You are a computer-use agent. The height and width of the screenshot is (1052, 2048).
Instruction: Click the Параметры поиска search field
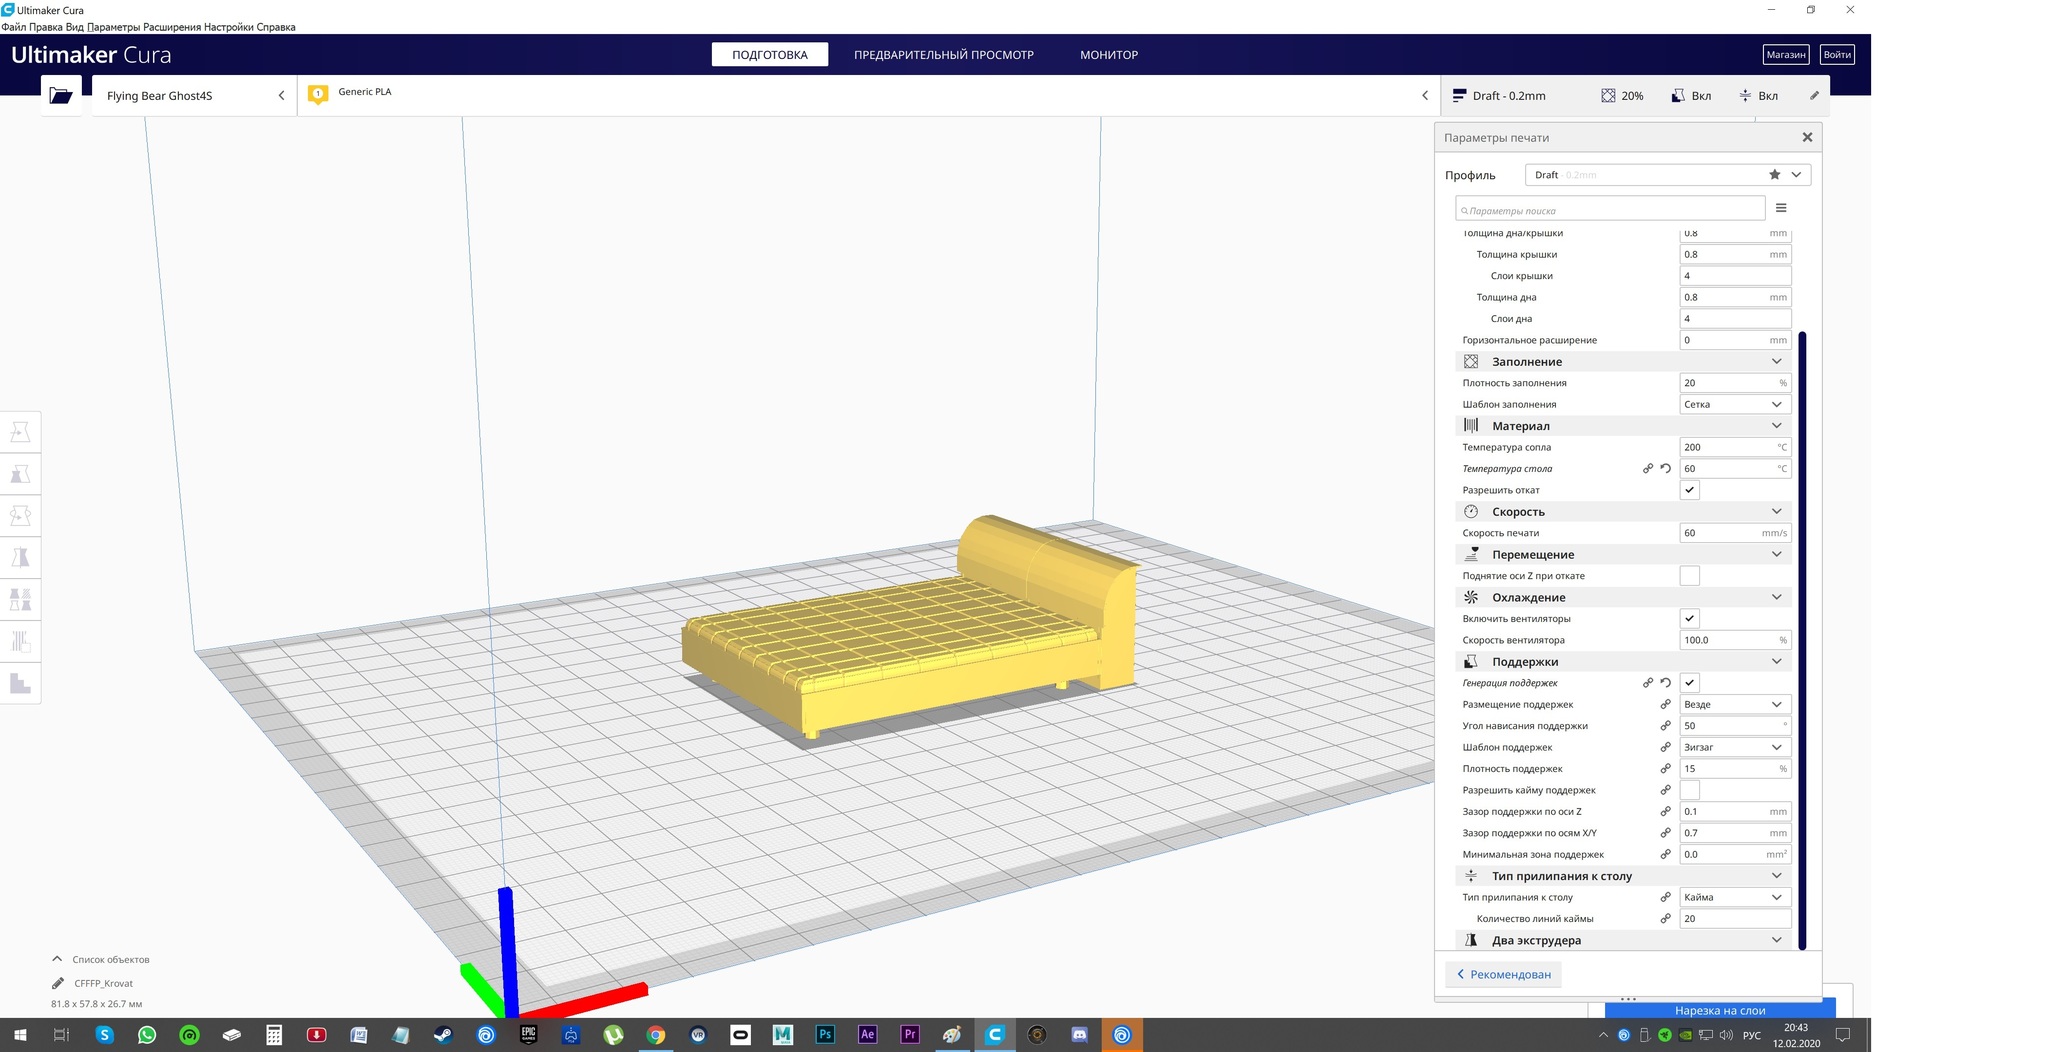click(x=1610, y=210)
